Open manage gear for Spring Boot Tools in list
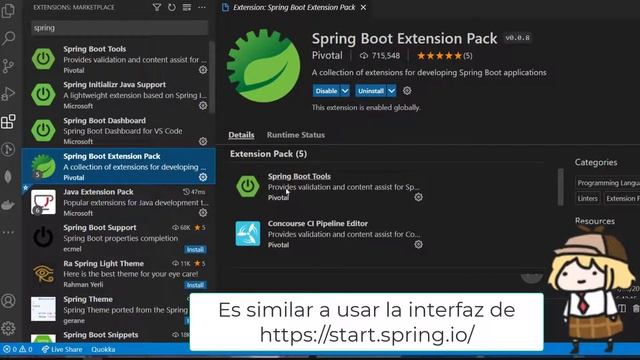640x360 pixels. 203,70
